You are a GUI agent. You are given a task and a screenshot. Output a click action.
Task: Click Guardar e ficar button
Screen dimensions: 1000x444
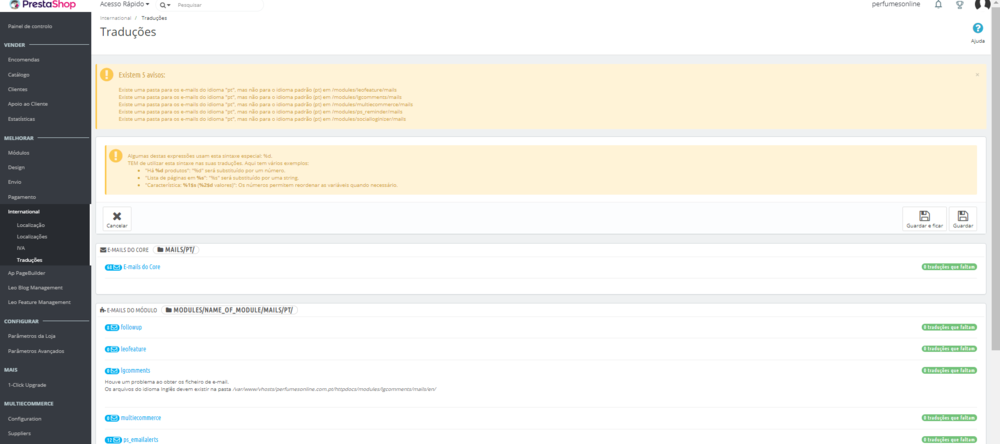pyautogui.click(x=924, y=219)
